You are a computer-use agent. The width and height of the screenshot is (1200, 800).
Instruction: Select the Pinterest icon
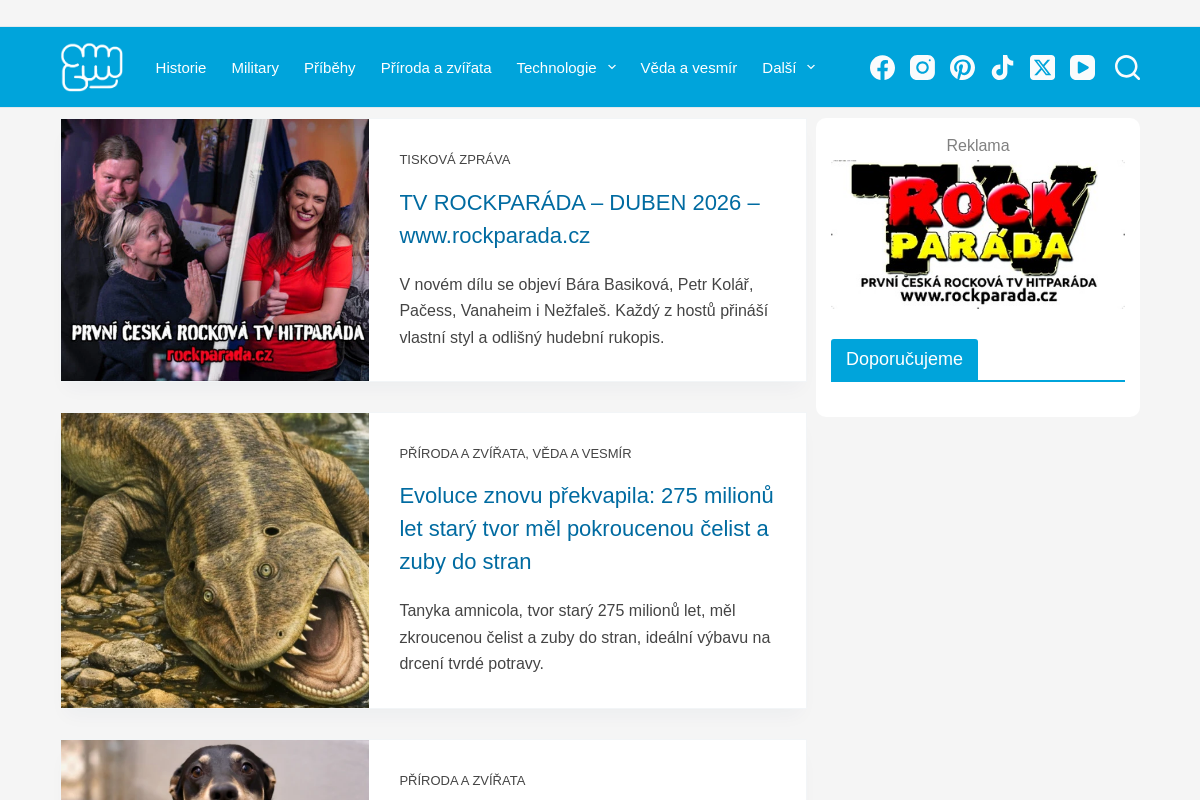coord(962,67)
